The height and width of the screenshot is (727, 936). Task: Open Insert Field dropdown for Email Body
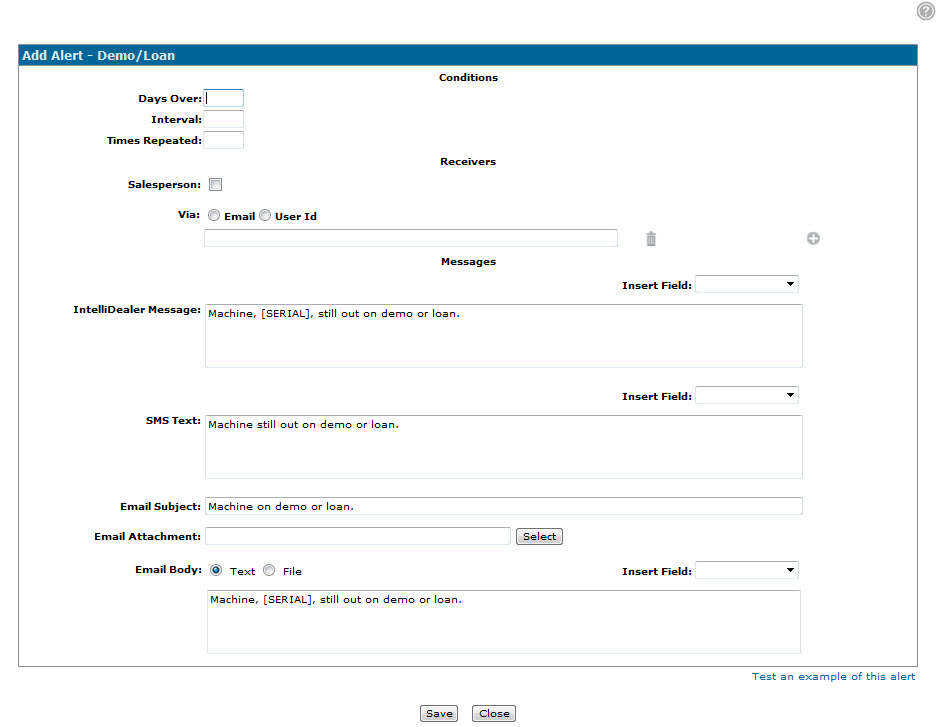[747, 570]
